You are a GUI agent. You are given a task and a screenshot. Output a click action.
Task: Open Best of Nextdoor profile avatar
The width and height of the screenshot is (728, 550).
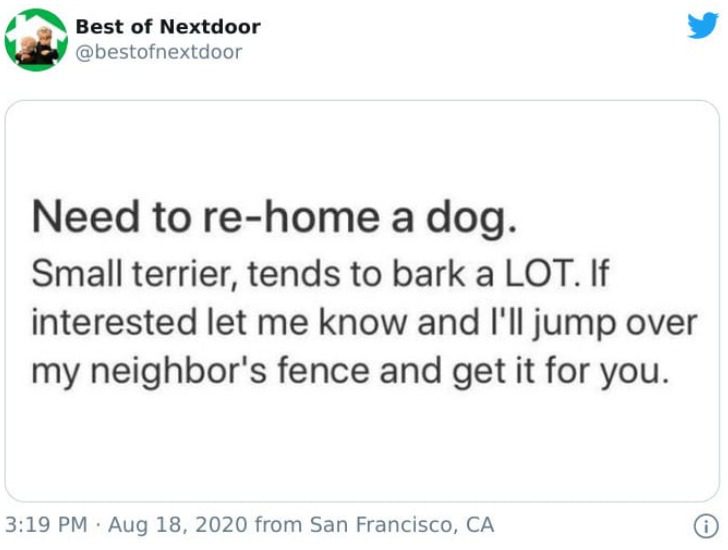[36, 40]
